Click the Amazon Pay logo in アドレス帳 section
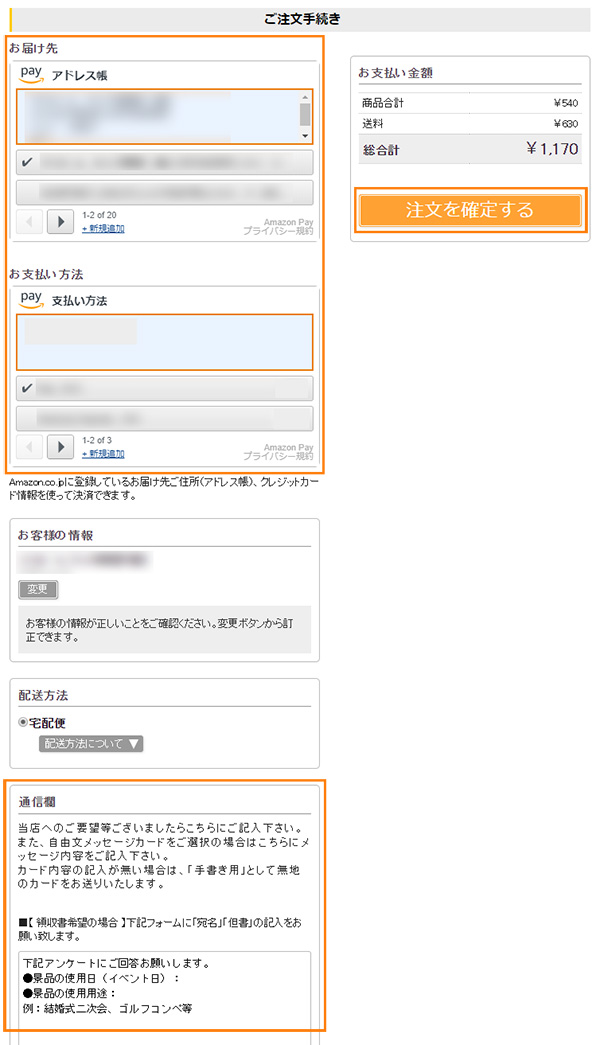The height and width of the screenshot is (1045, 600). pos(32,74)
